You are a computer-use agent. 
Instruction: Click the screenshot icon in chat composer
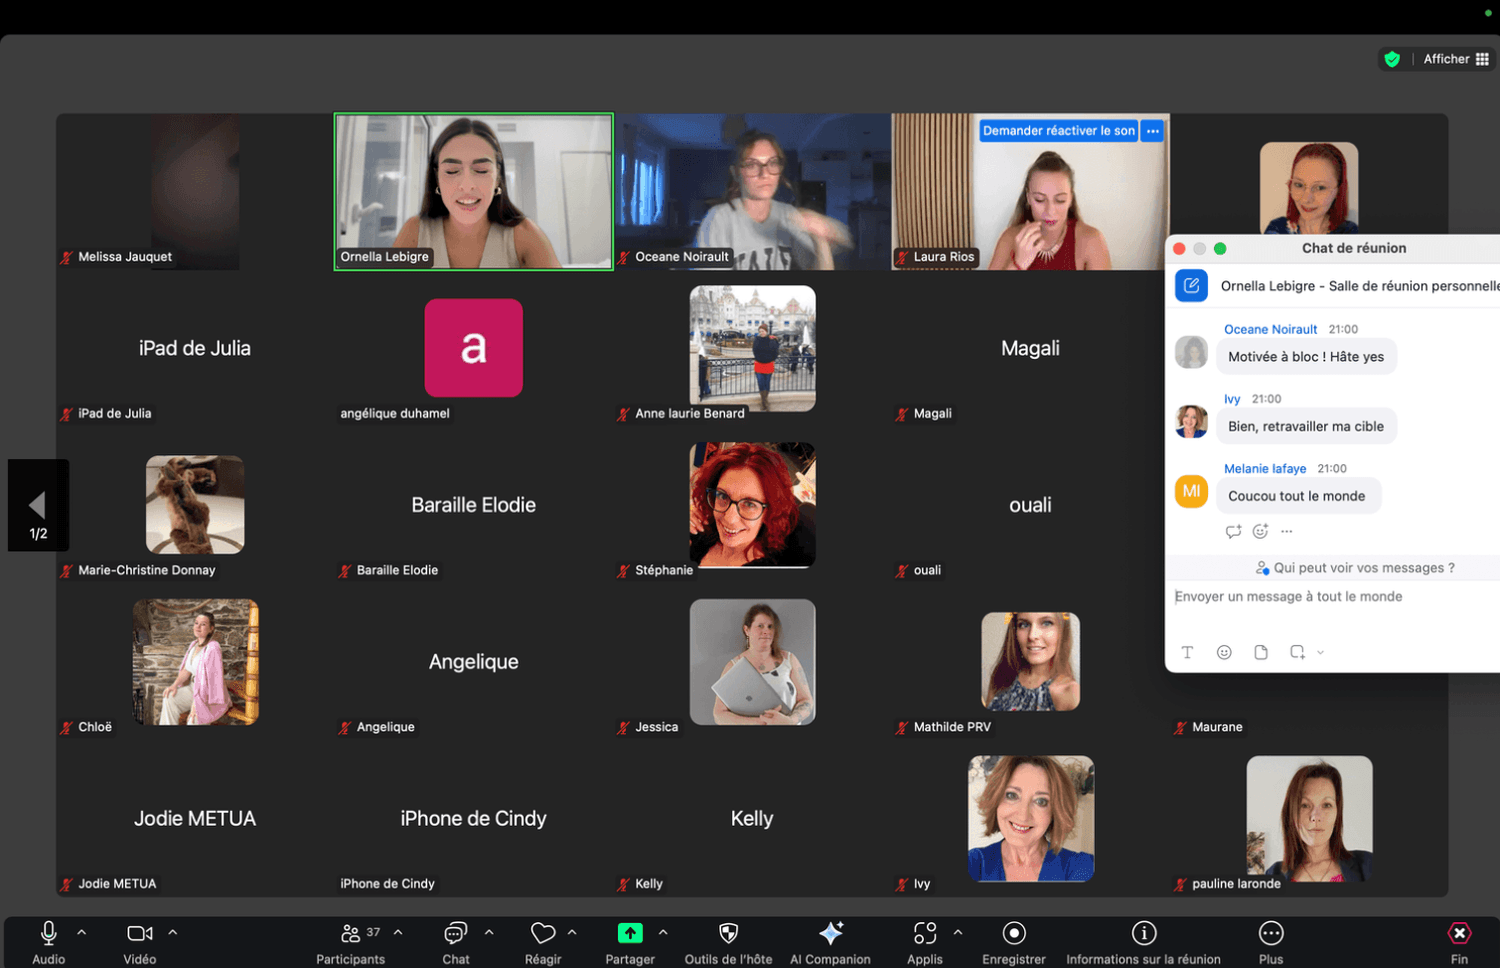[1297, 652]
